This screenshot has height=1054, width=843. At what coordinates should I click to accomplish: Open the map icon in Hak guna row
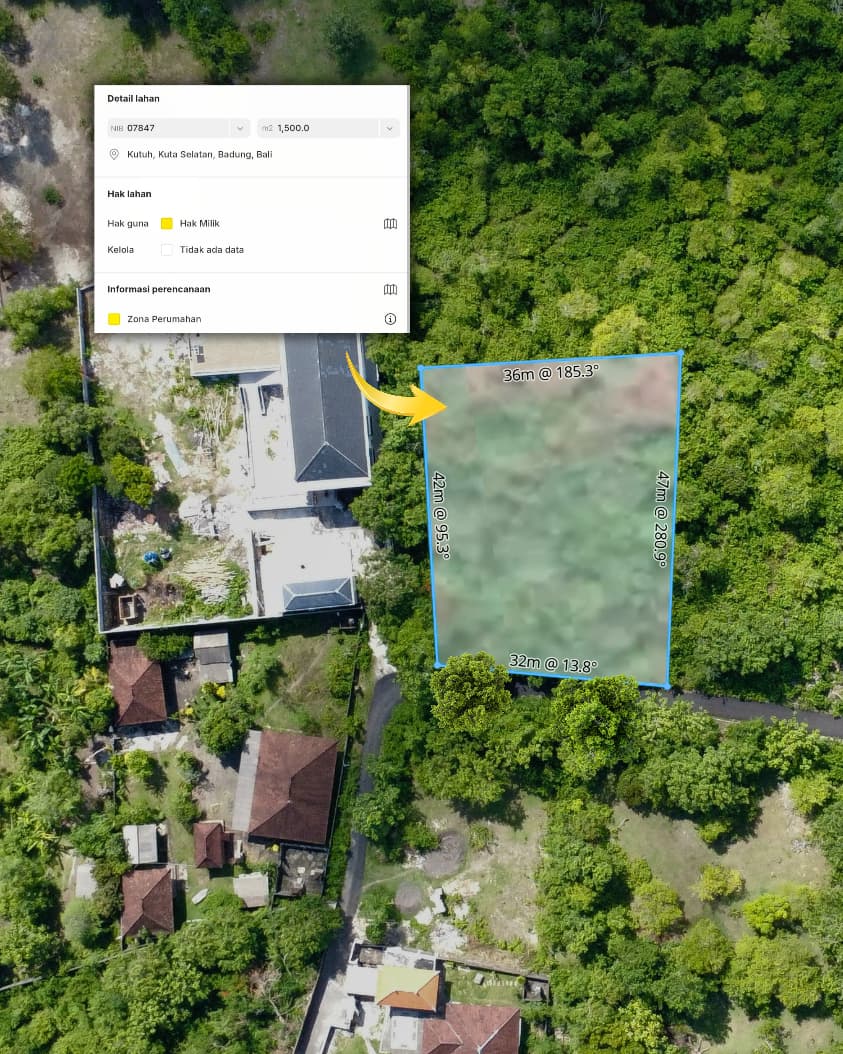click(x=390, y=224)
